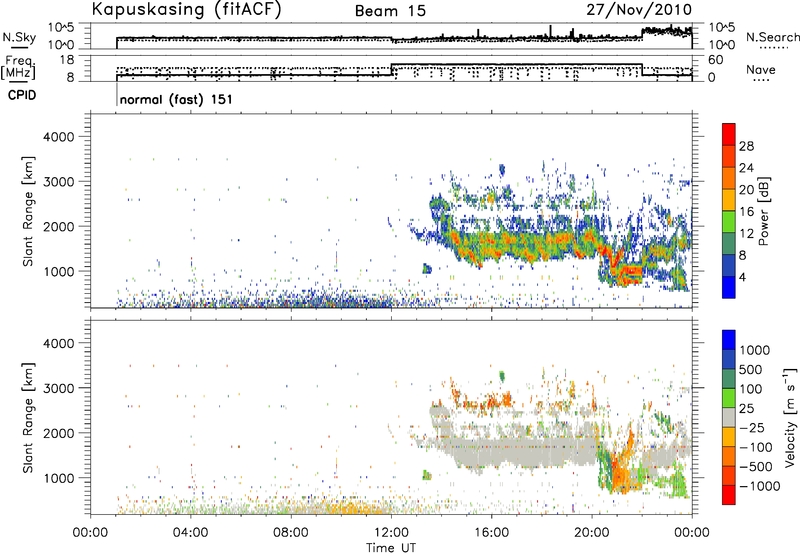Click the Nave legend label
Viewport: 800px width, 554px height.
click(x=761, y=70)
